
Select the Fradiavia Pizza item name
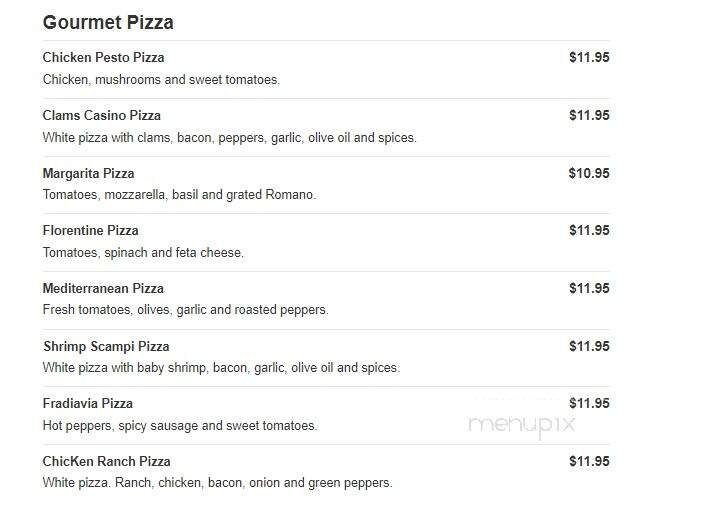pos(87,403)
